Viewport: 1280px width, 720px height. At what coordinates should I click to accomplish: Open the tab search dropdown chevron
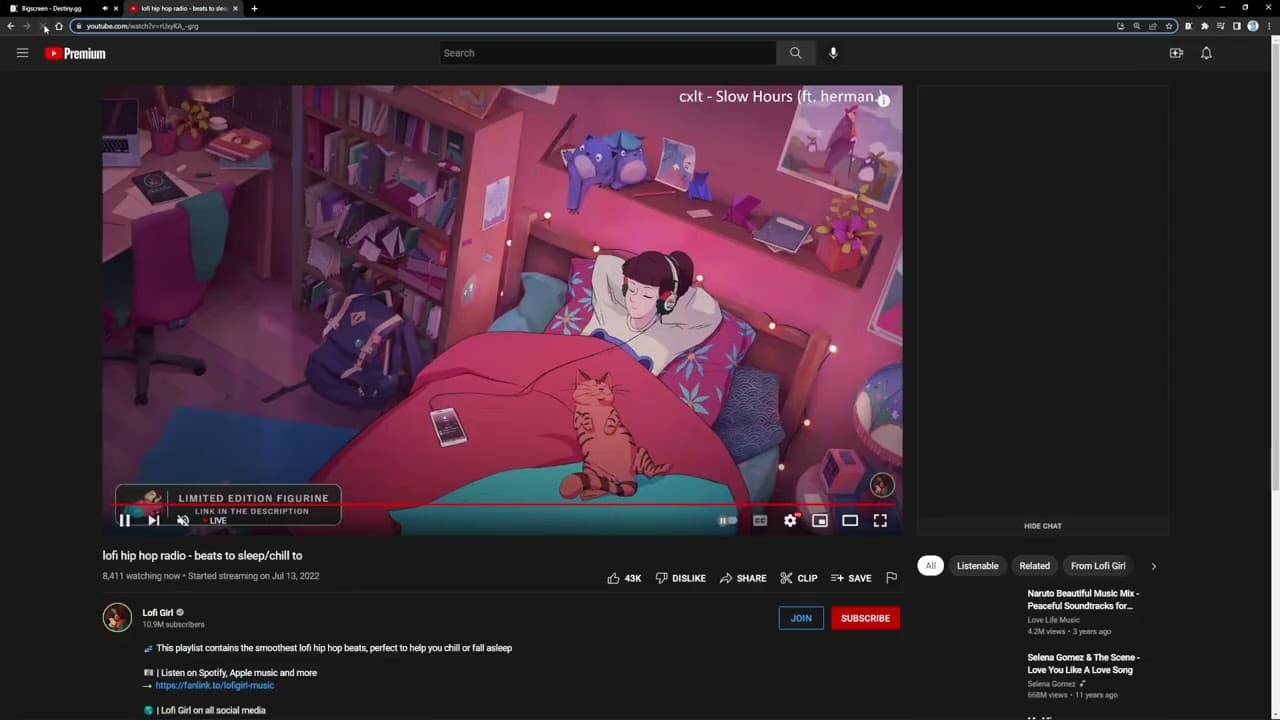1199,8
